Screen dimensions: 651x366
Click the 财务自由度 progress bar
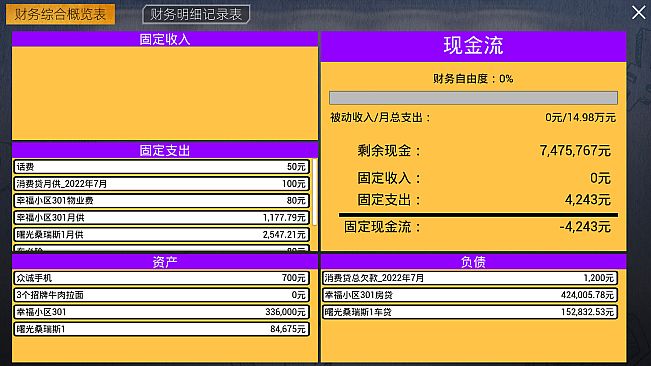[473, 98]
